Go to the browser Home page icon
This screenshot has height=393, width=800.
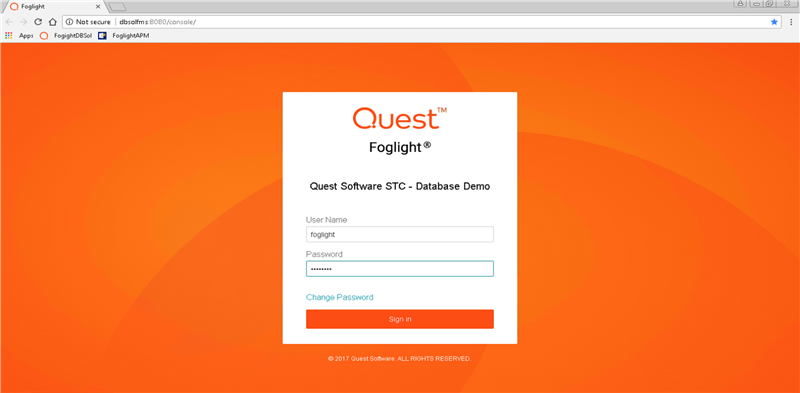click(x=52, y=22)
